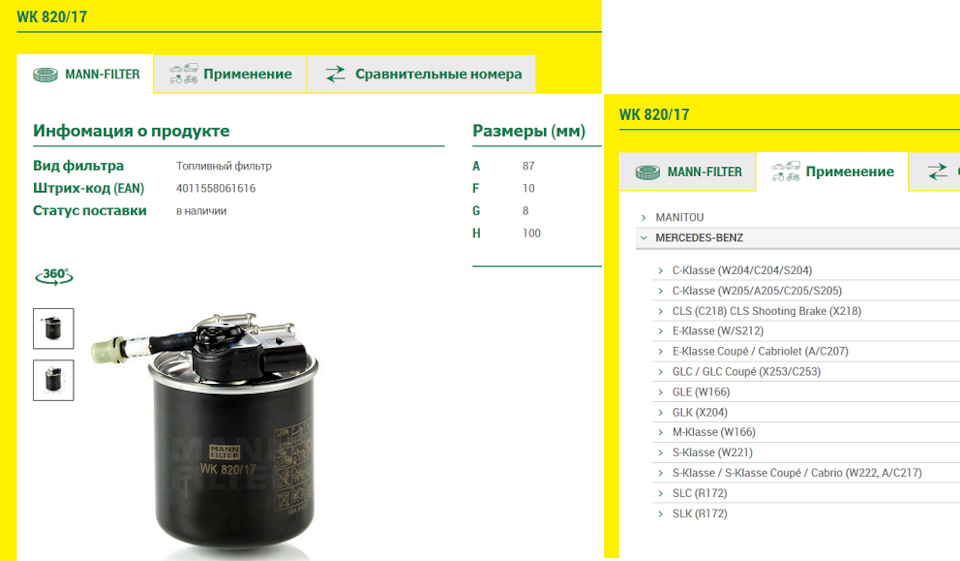This screenshot has height=561, width=960.
Task: Open the left panel Применение tab
Action: [x=230, y=74]
